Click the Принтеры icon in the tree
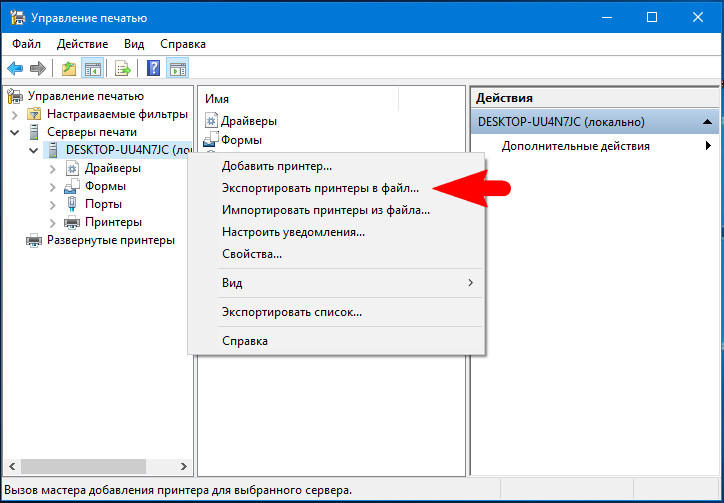This screenshot has width=724, height=503. coord(72,222)
